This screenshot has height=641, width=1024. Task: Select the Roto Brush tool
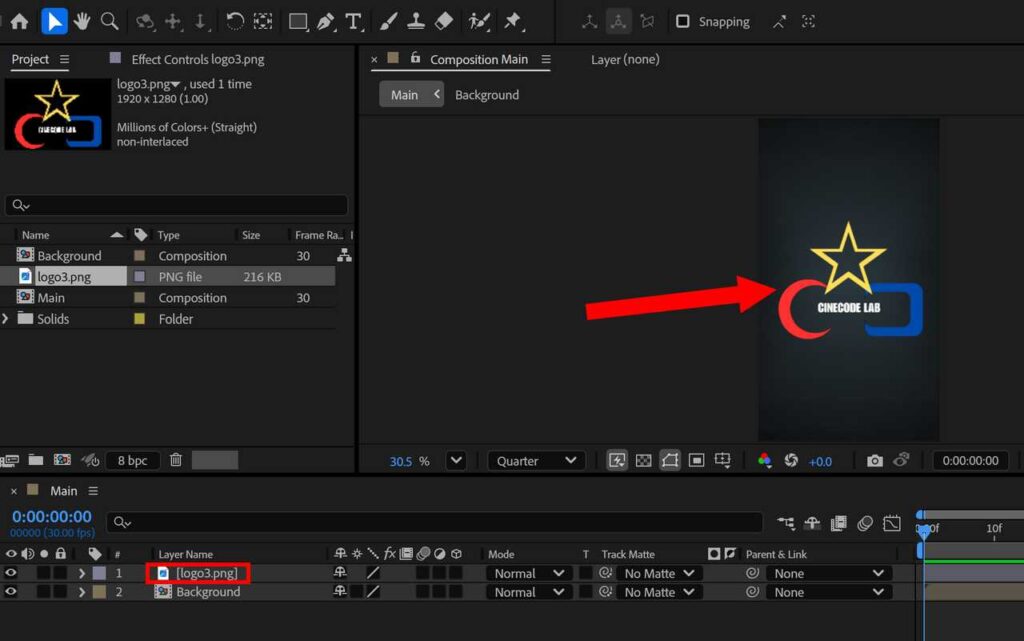pyautogui.click(x=479, y=22)
